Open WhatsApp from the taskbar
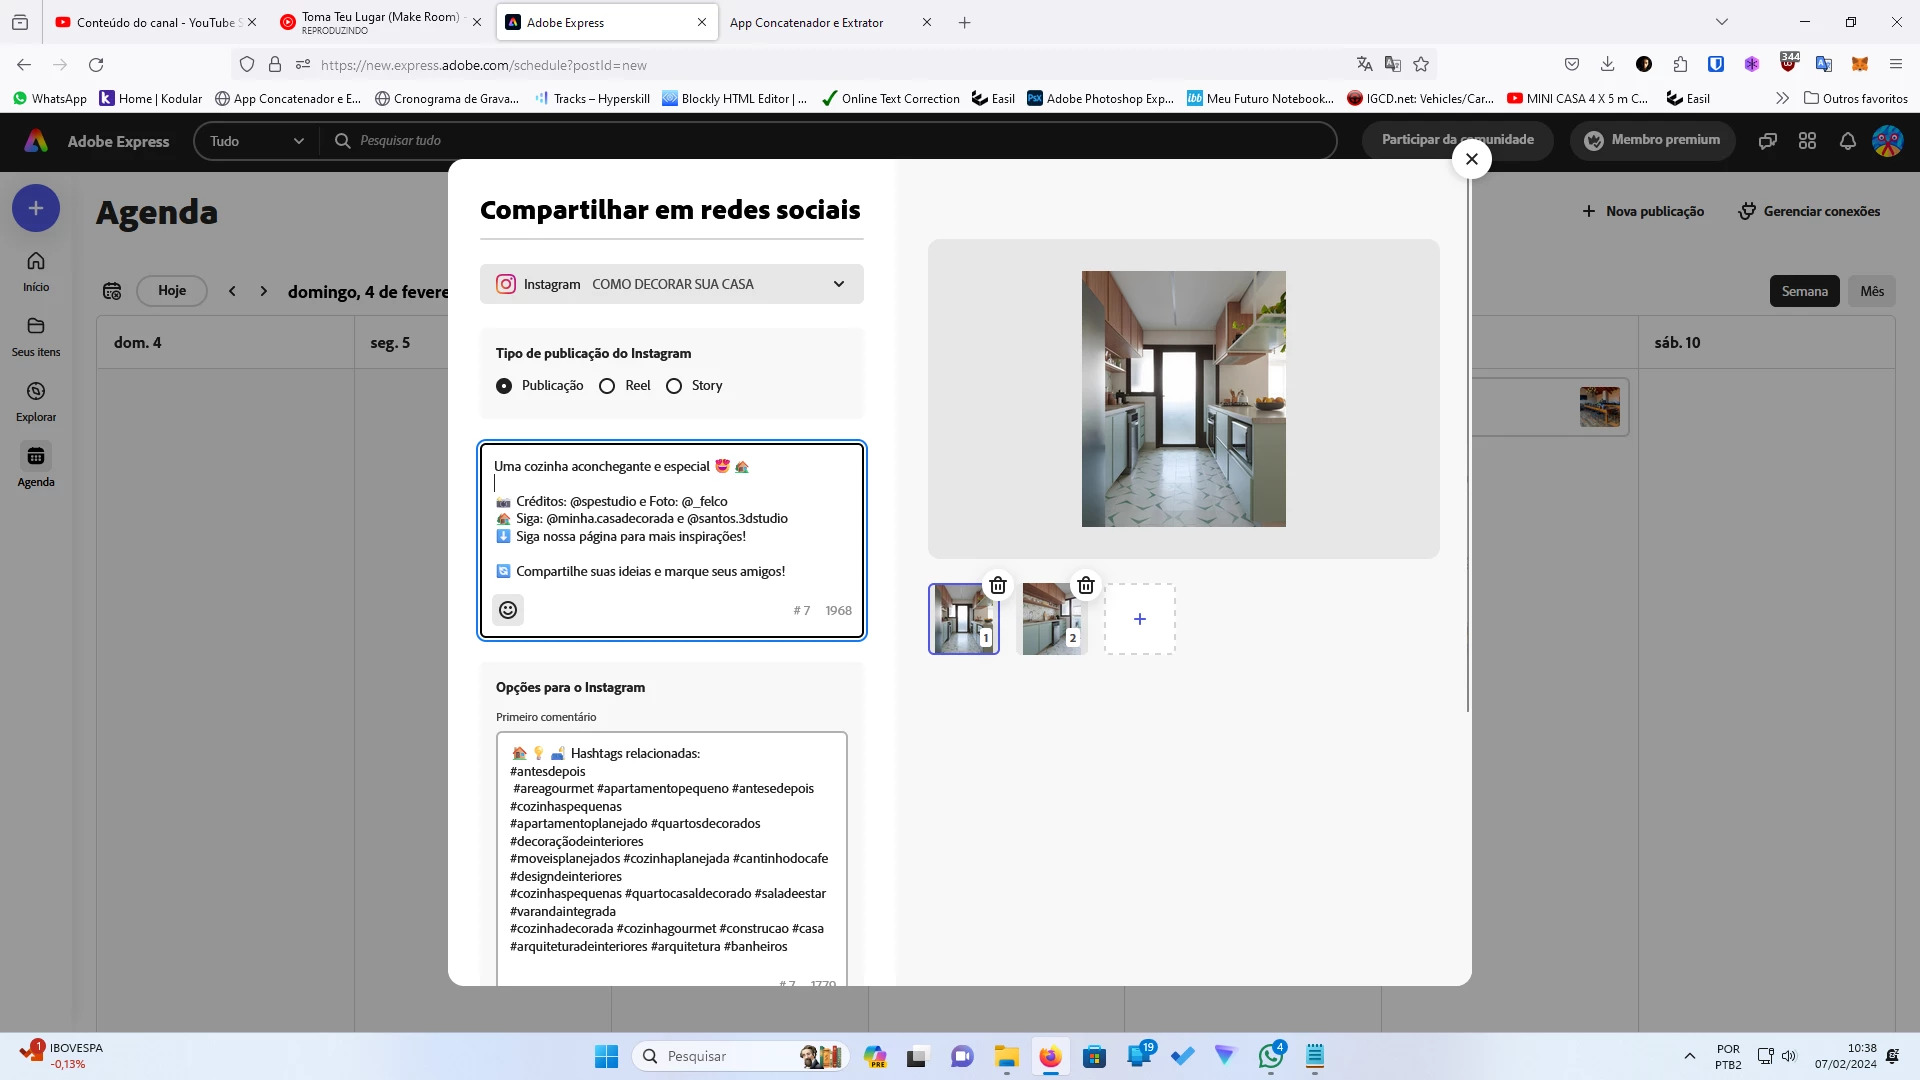 coord(1271,1056)
